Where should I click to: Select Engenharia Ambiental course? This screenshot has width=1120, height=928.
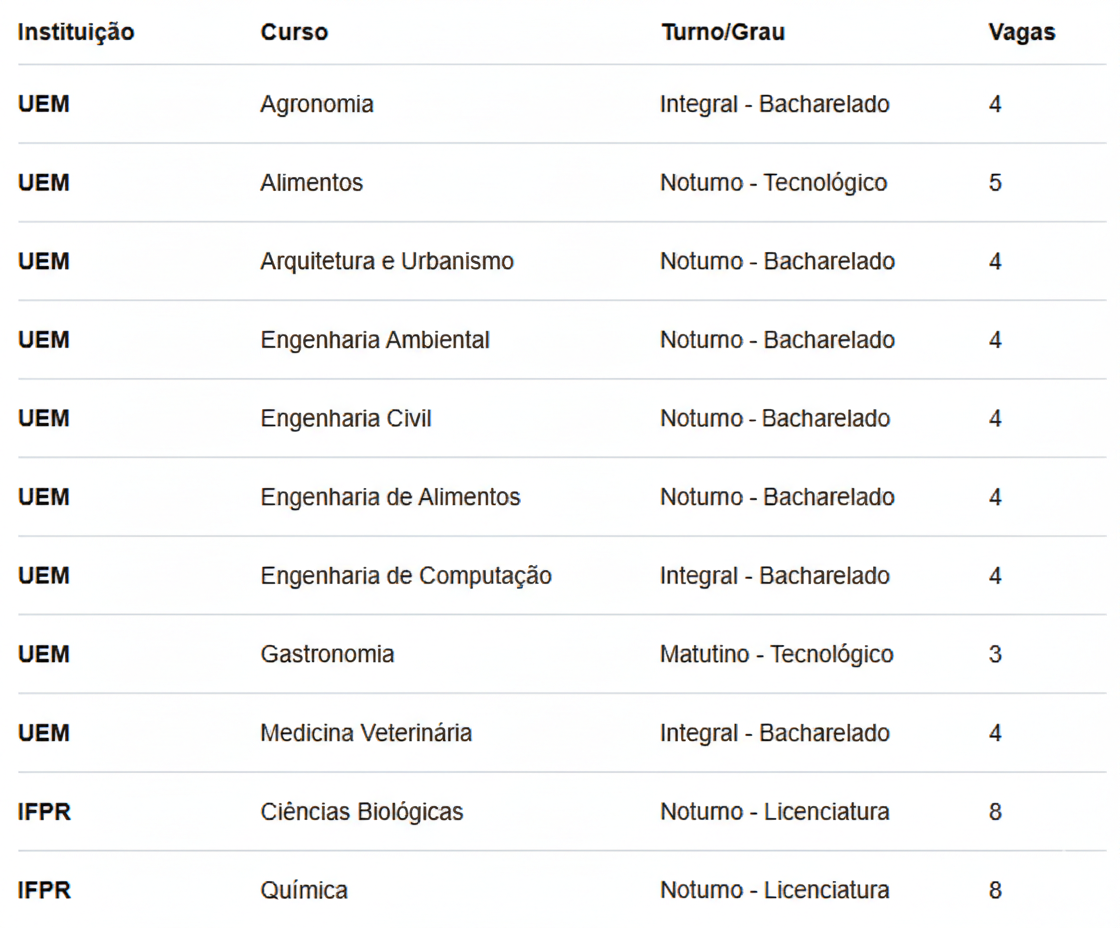pos(375,340)
